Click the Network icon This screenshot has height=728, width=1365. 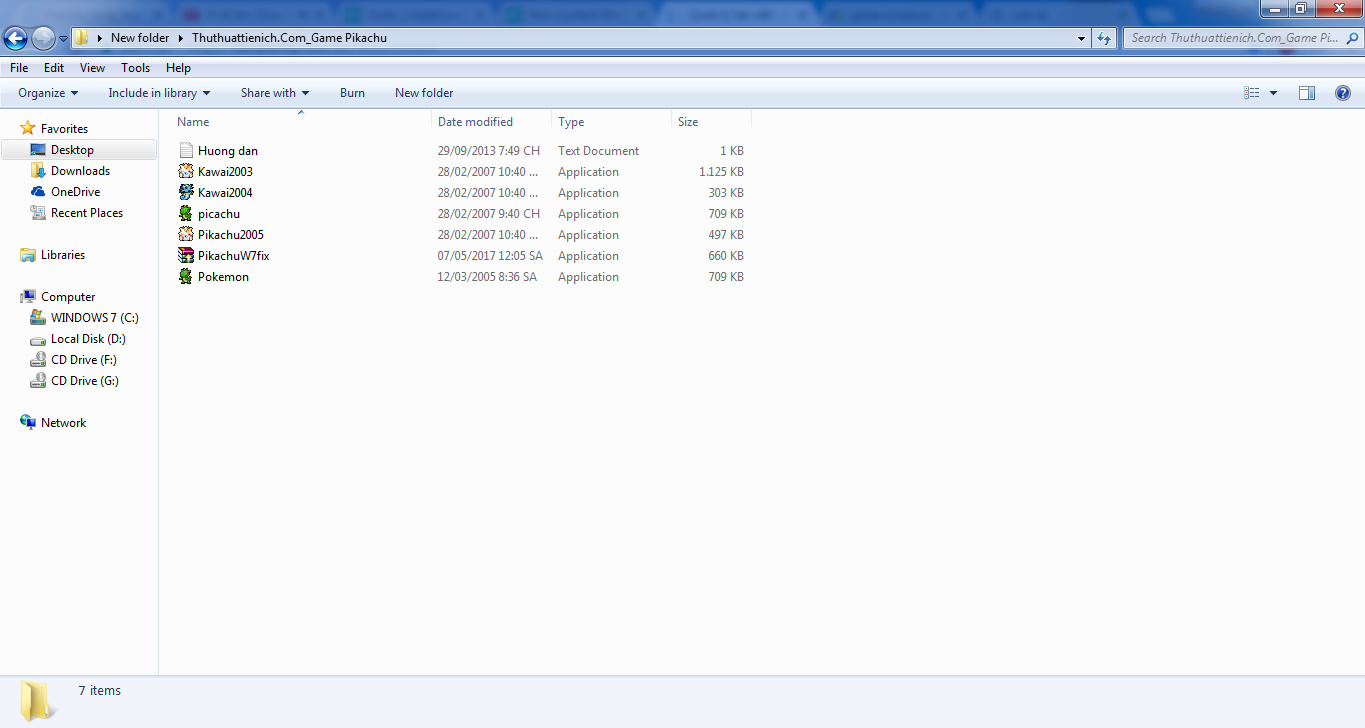point(28,423)
